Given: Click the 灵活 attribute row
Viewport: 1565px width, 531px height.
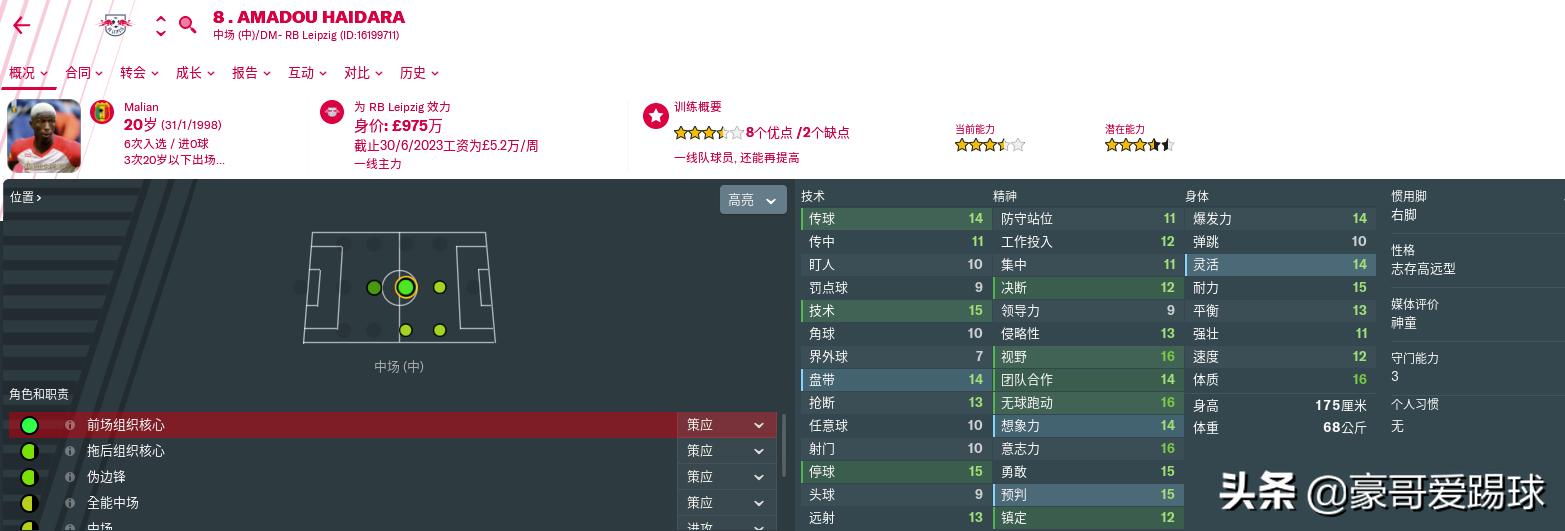Looking at the screenshot, I should click(x=1279, y=265).
